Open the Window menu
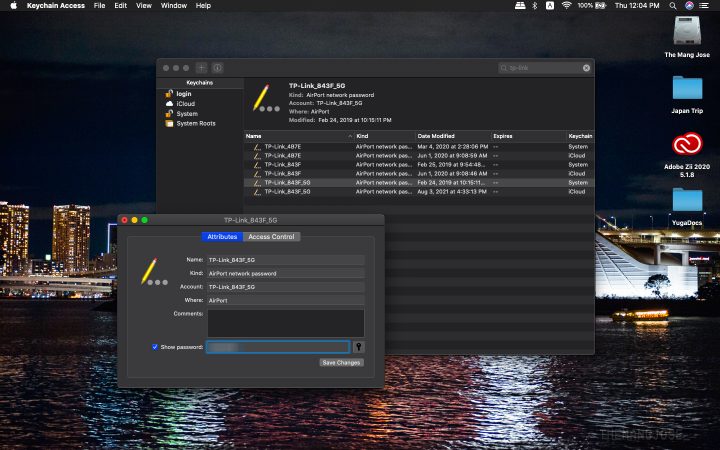720x450 pixels. [174, 6]
